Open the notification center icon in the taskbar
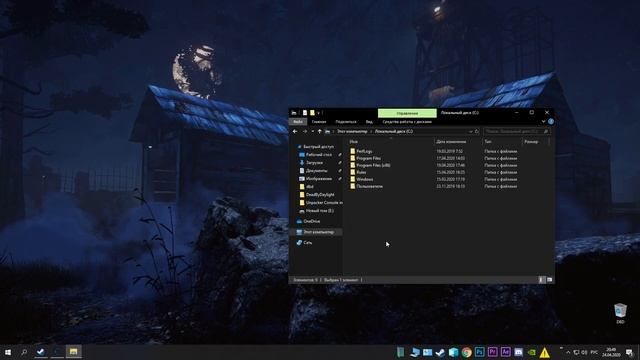 click(629, 353)
